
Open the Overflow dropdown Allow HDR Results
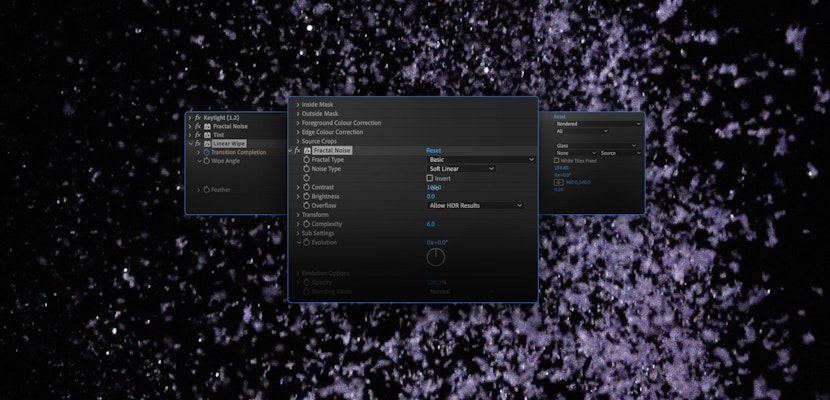pos(475,205)
